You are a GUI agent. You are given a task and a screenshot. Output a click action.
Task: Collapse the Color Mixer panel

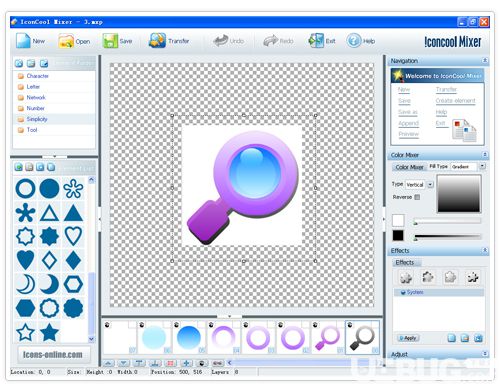[x=485, y=155]
